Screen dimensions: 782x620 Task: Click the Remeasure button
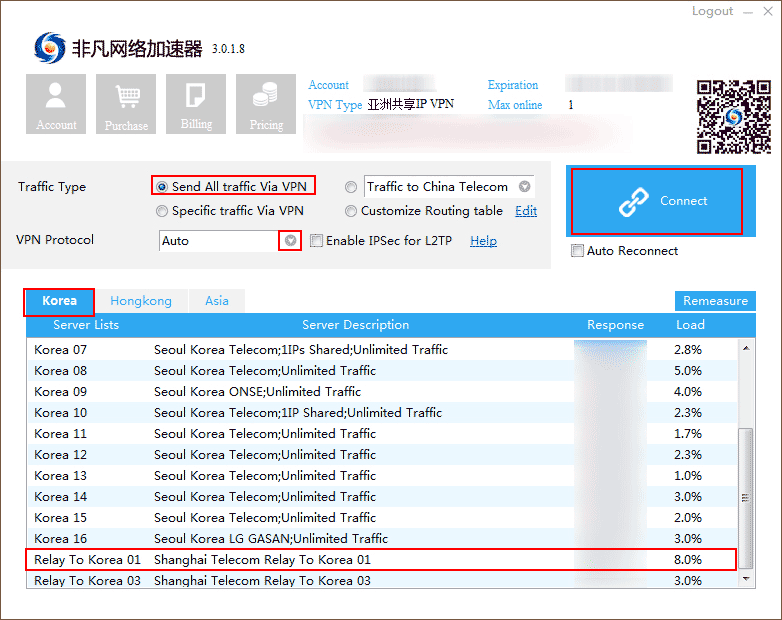[715, 301]
